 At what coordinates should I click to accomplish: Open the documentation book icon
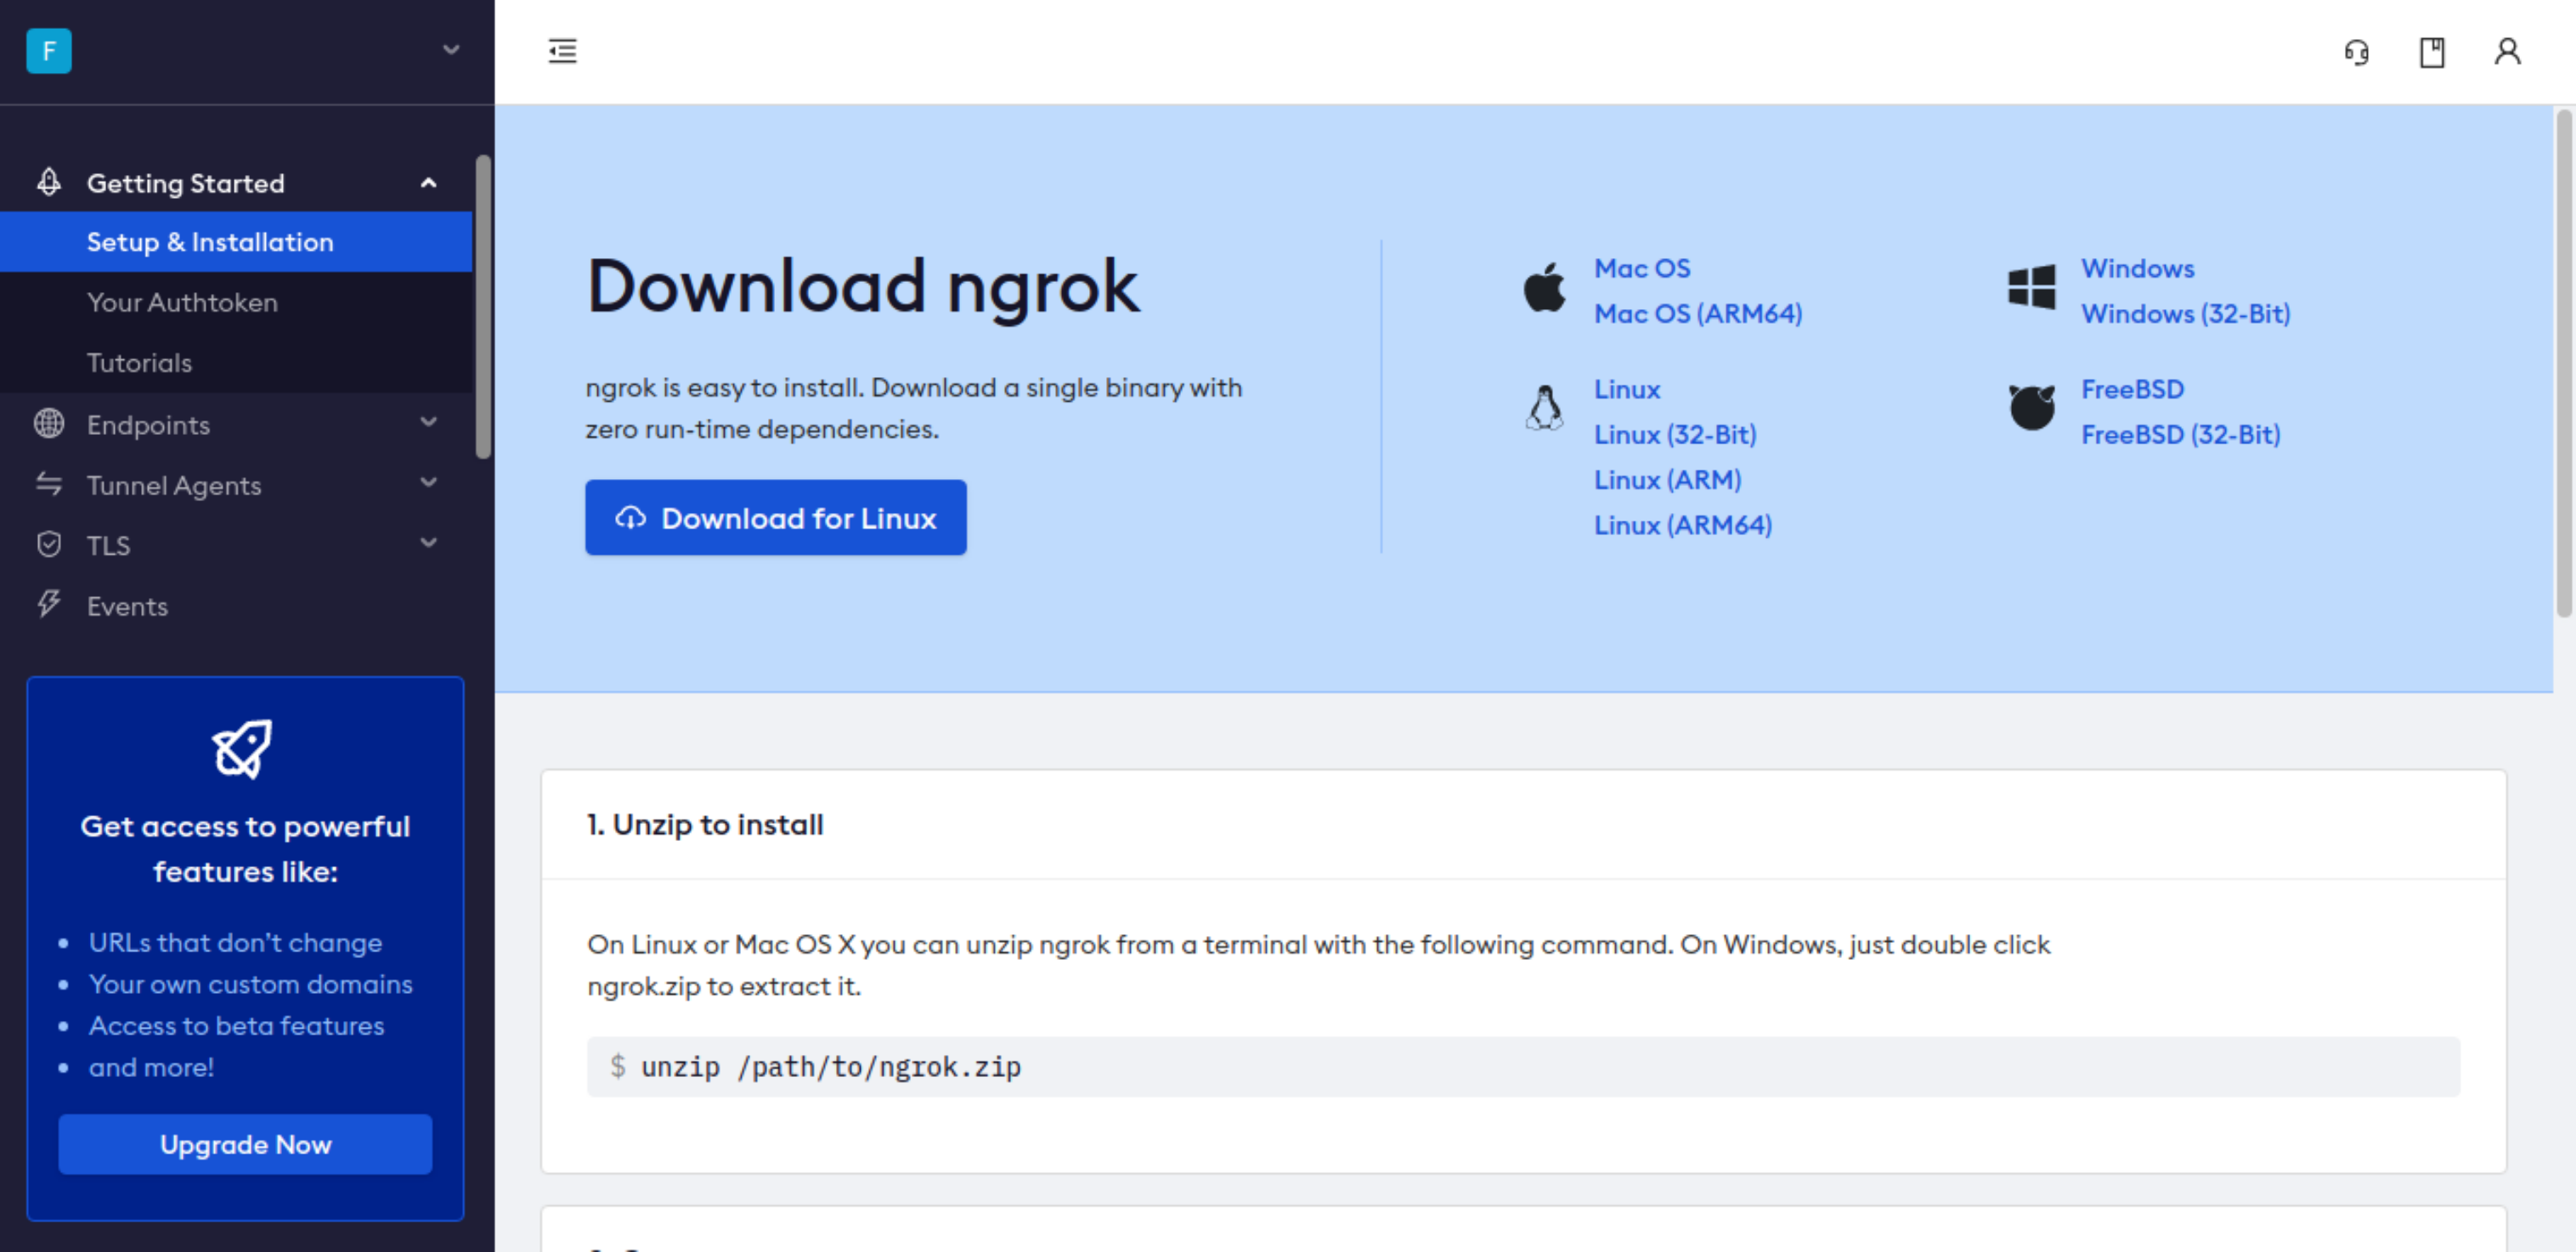[x=2431, y=52]
